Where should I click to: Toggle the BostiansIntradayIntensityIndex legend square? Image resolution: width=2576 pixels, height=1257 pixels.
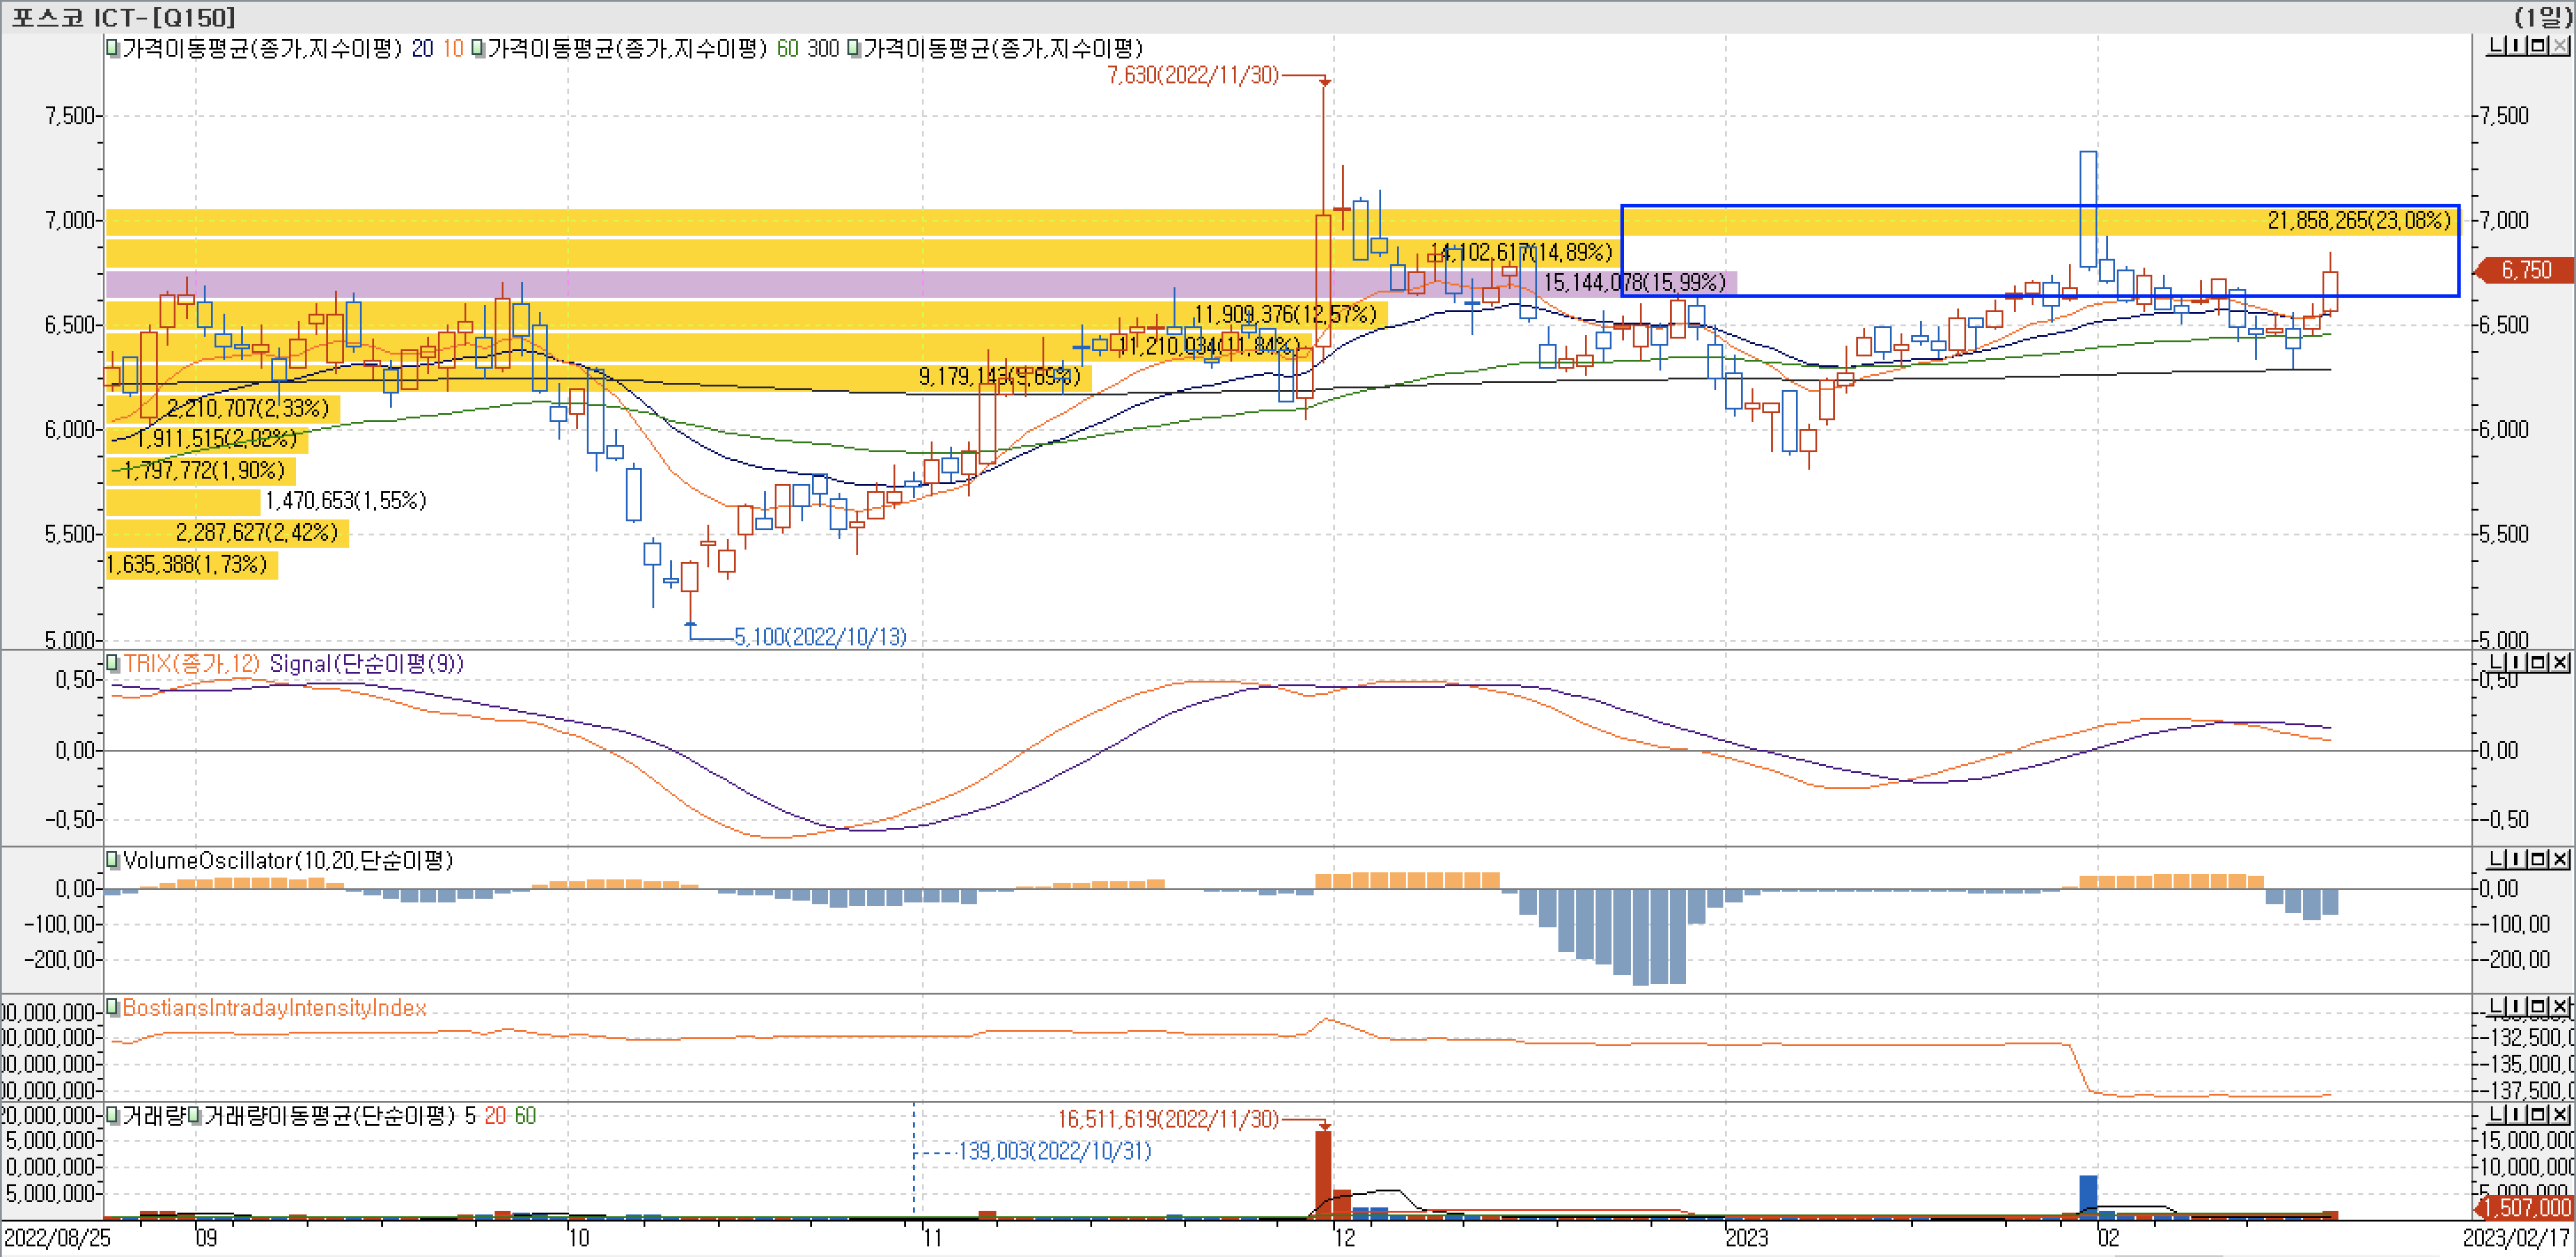pyautogui.click(x=113, y=1007)
